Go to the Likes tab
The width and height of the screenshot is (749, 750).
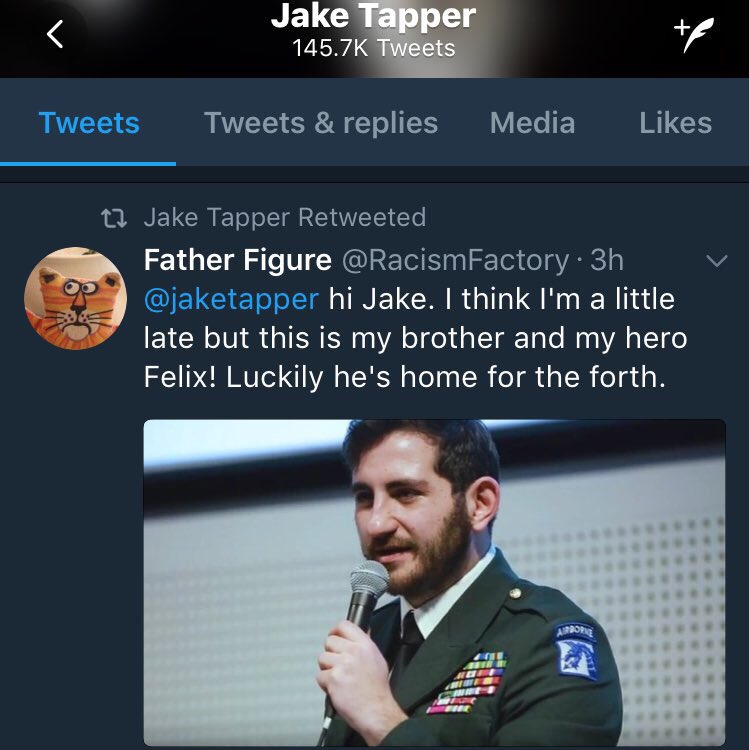[x=675, y=123]
